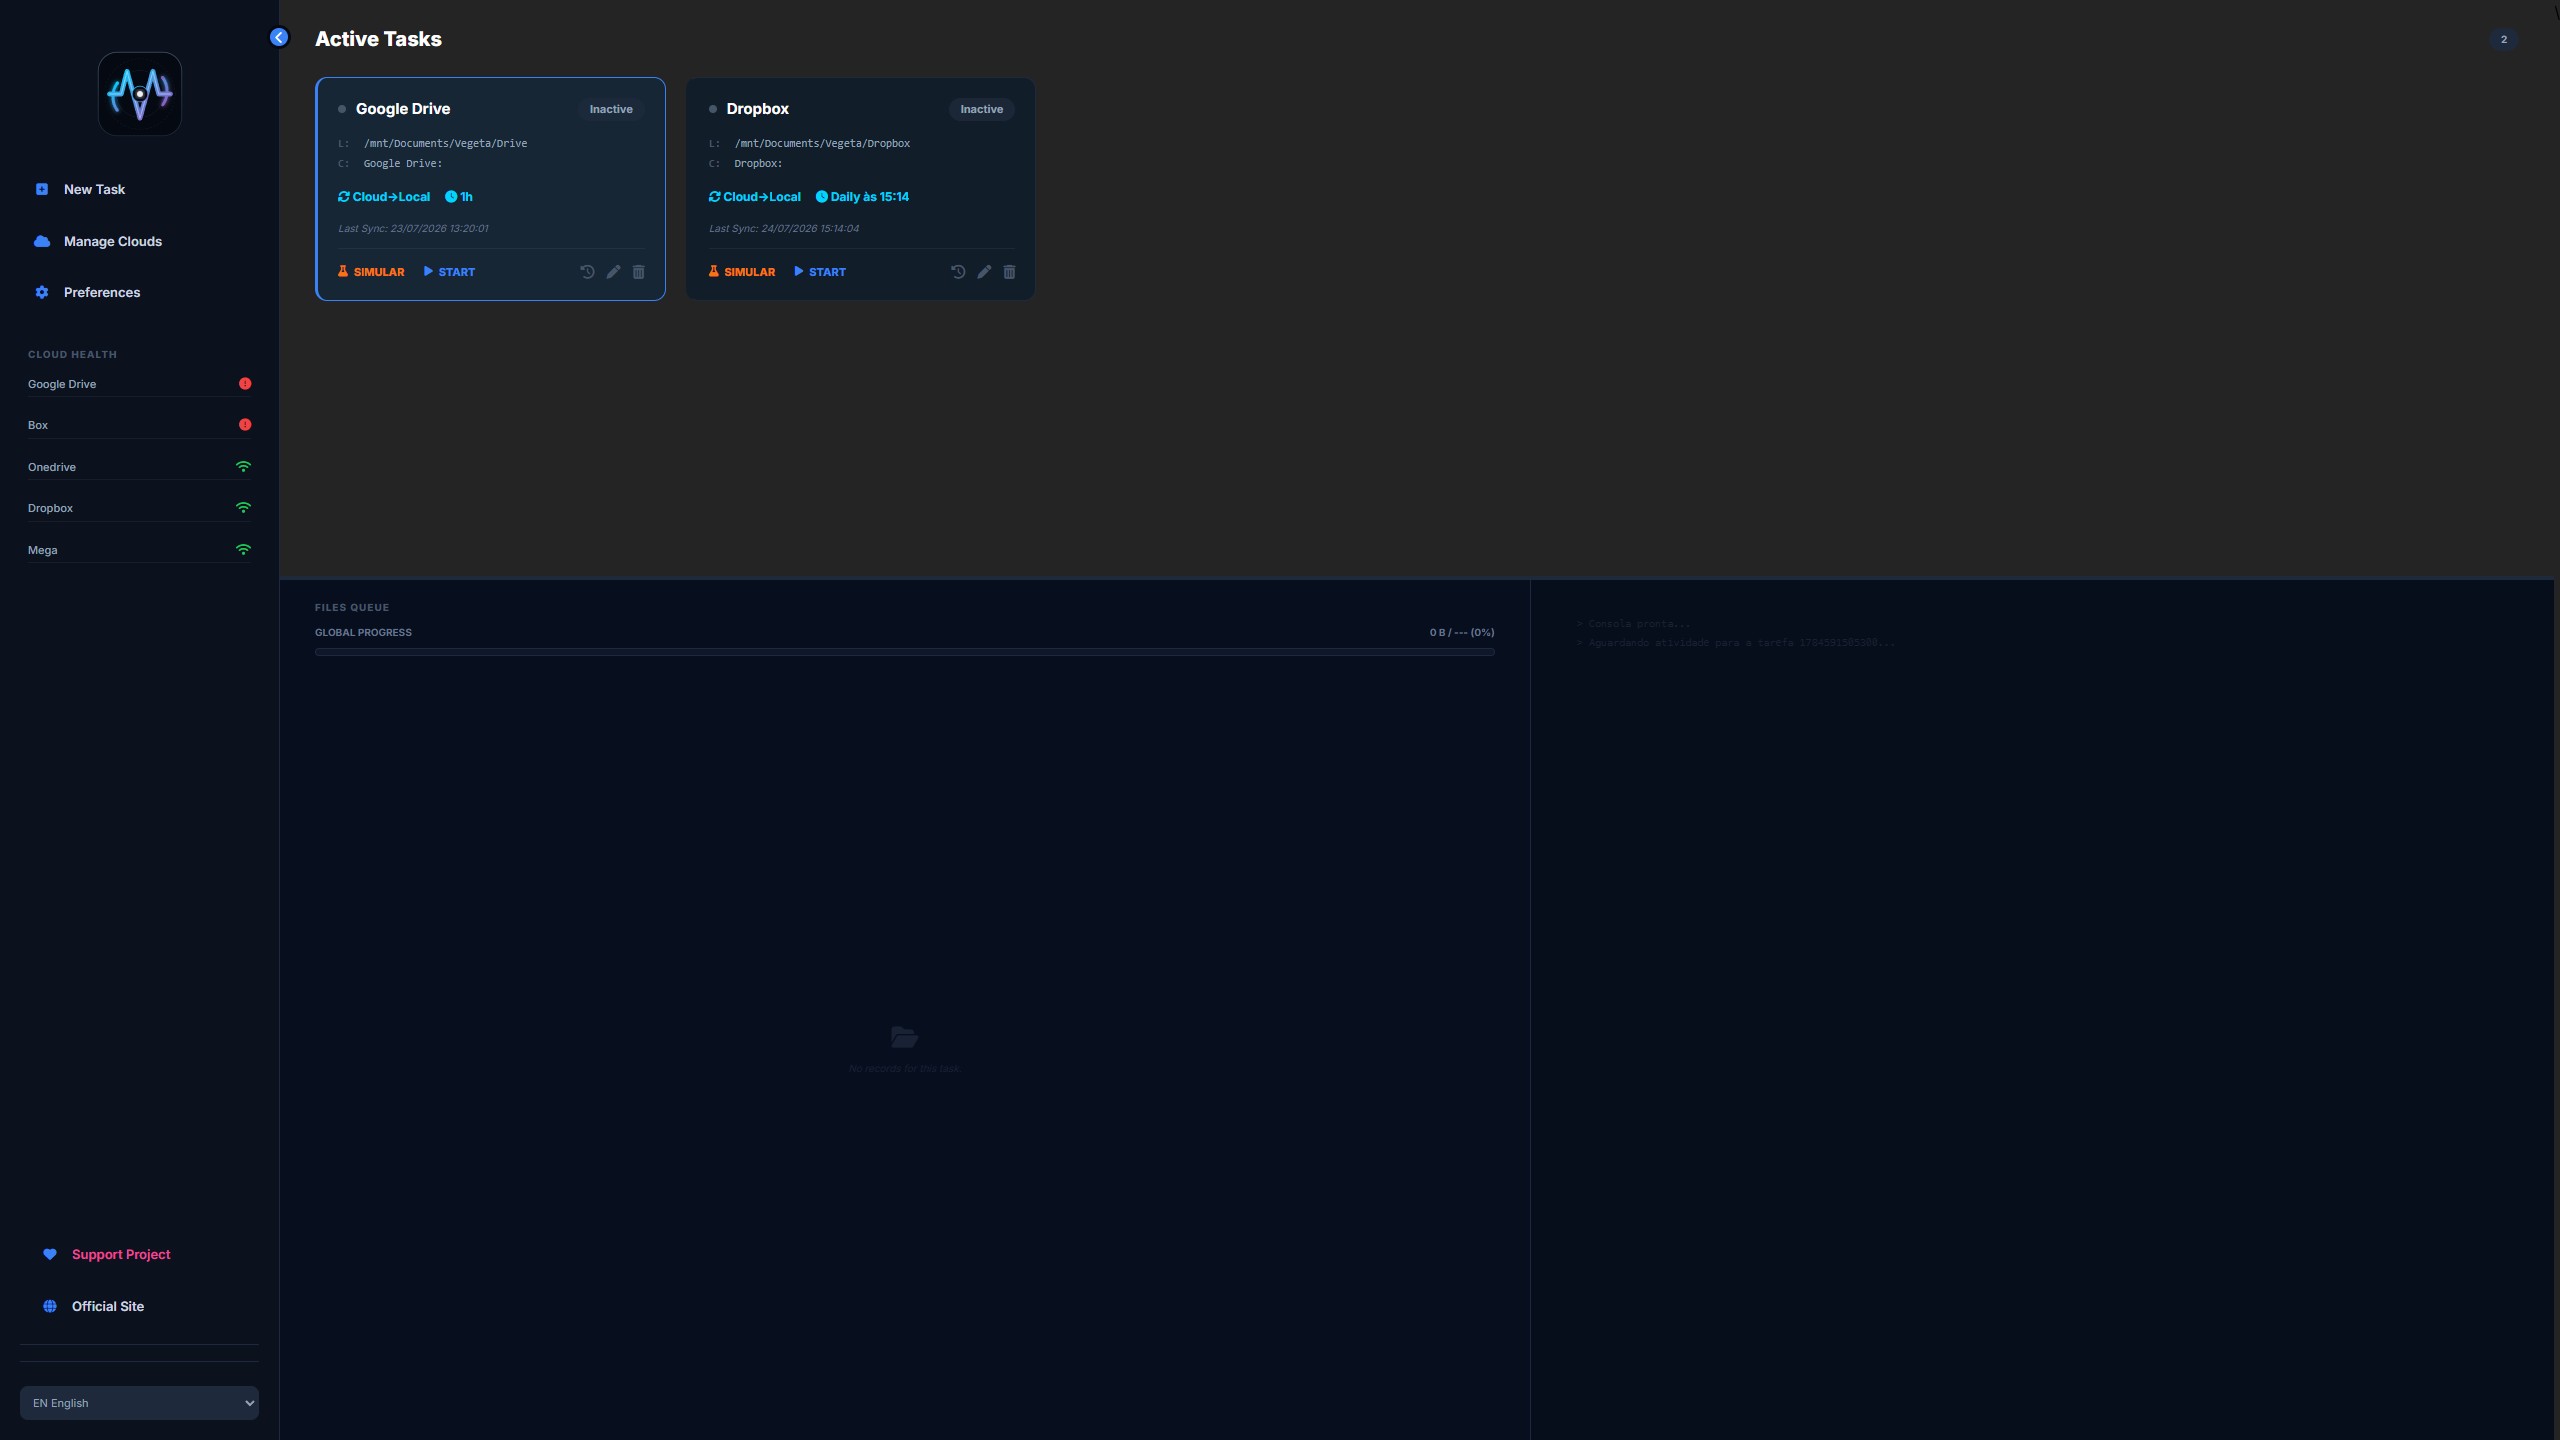Select Mega in Cloud Health

(x=139, y=550)
